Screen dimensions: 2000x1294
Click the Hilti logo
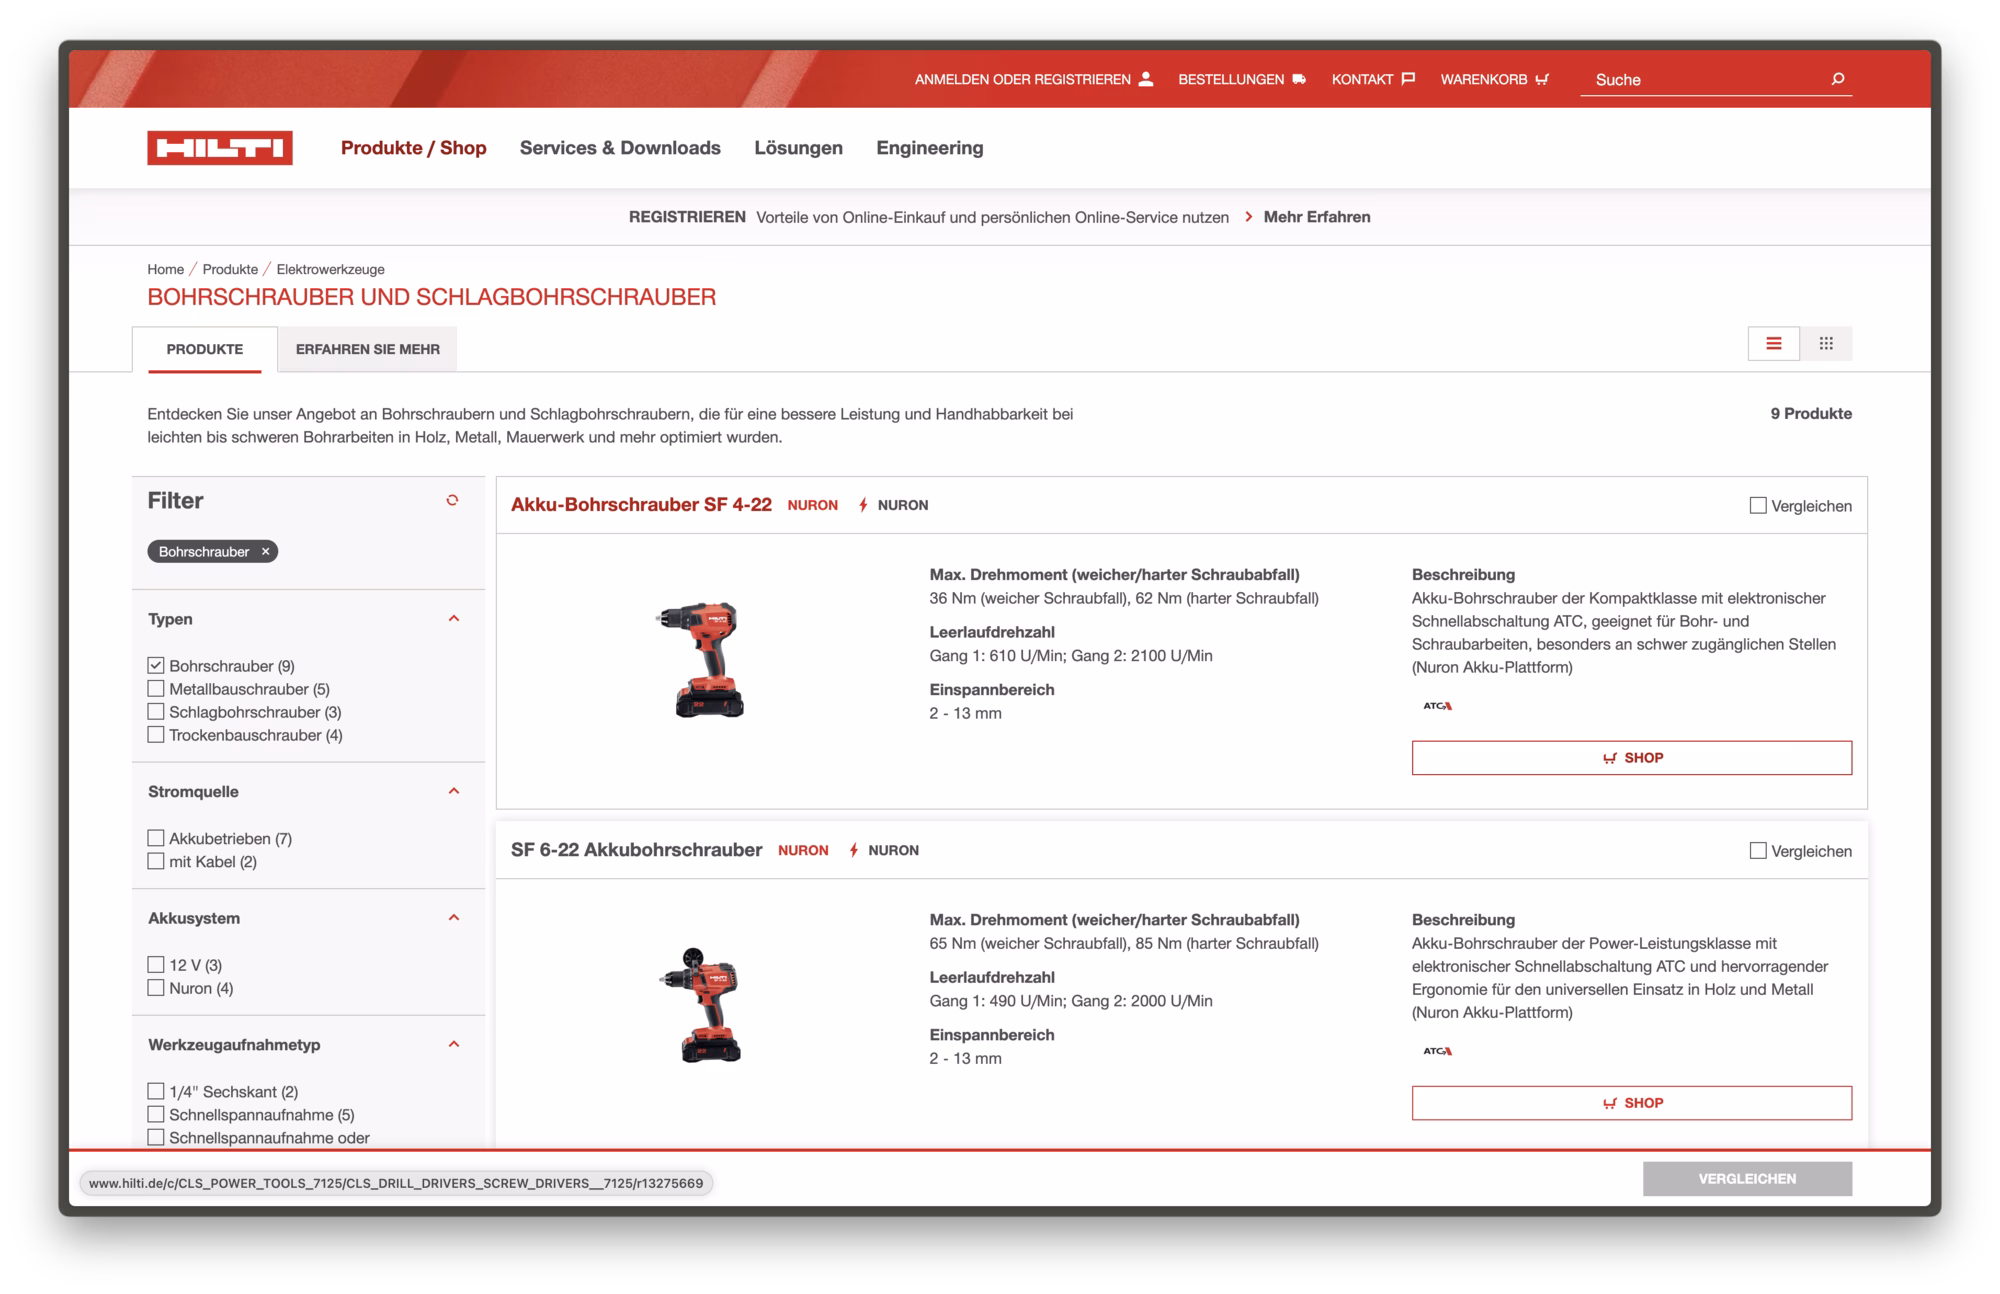220,148
